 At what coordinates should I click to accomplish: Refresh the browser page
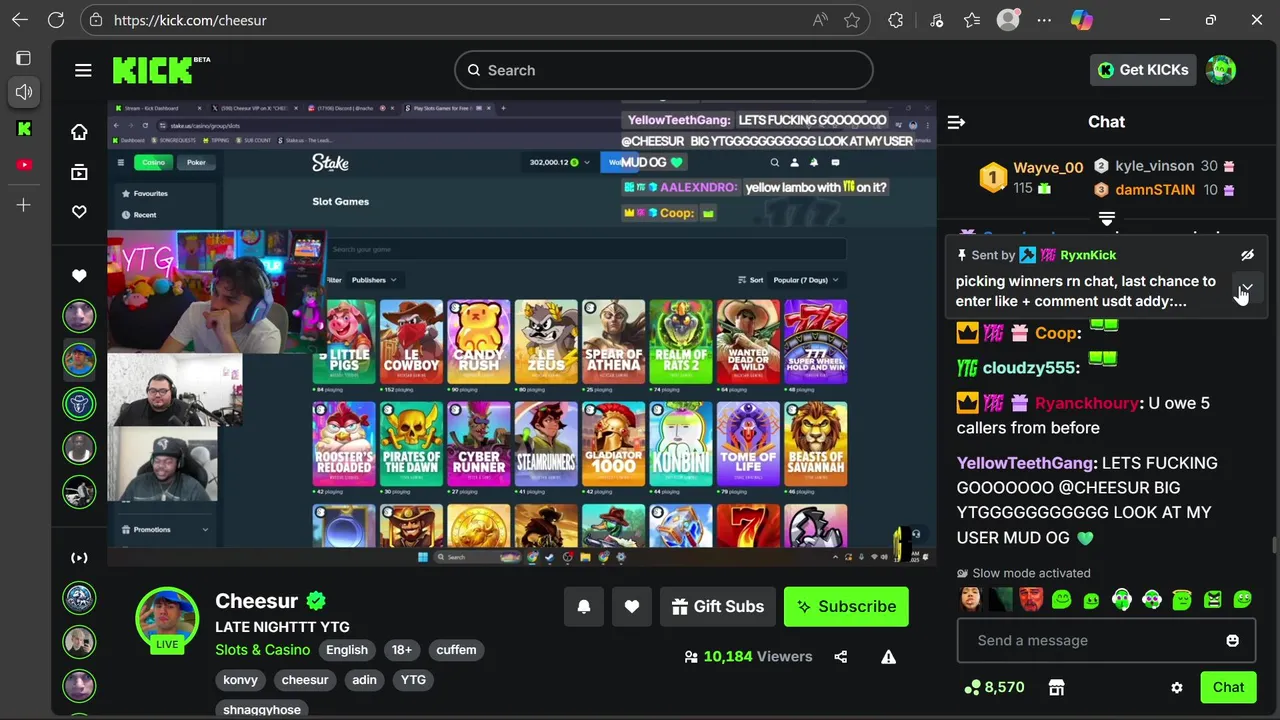pyautogui.click(x=56, y=20)
